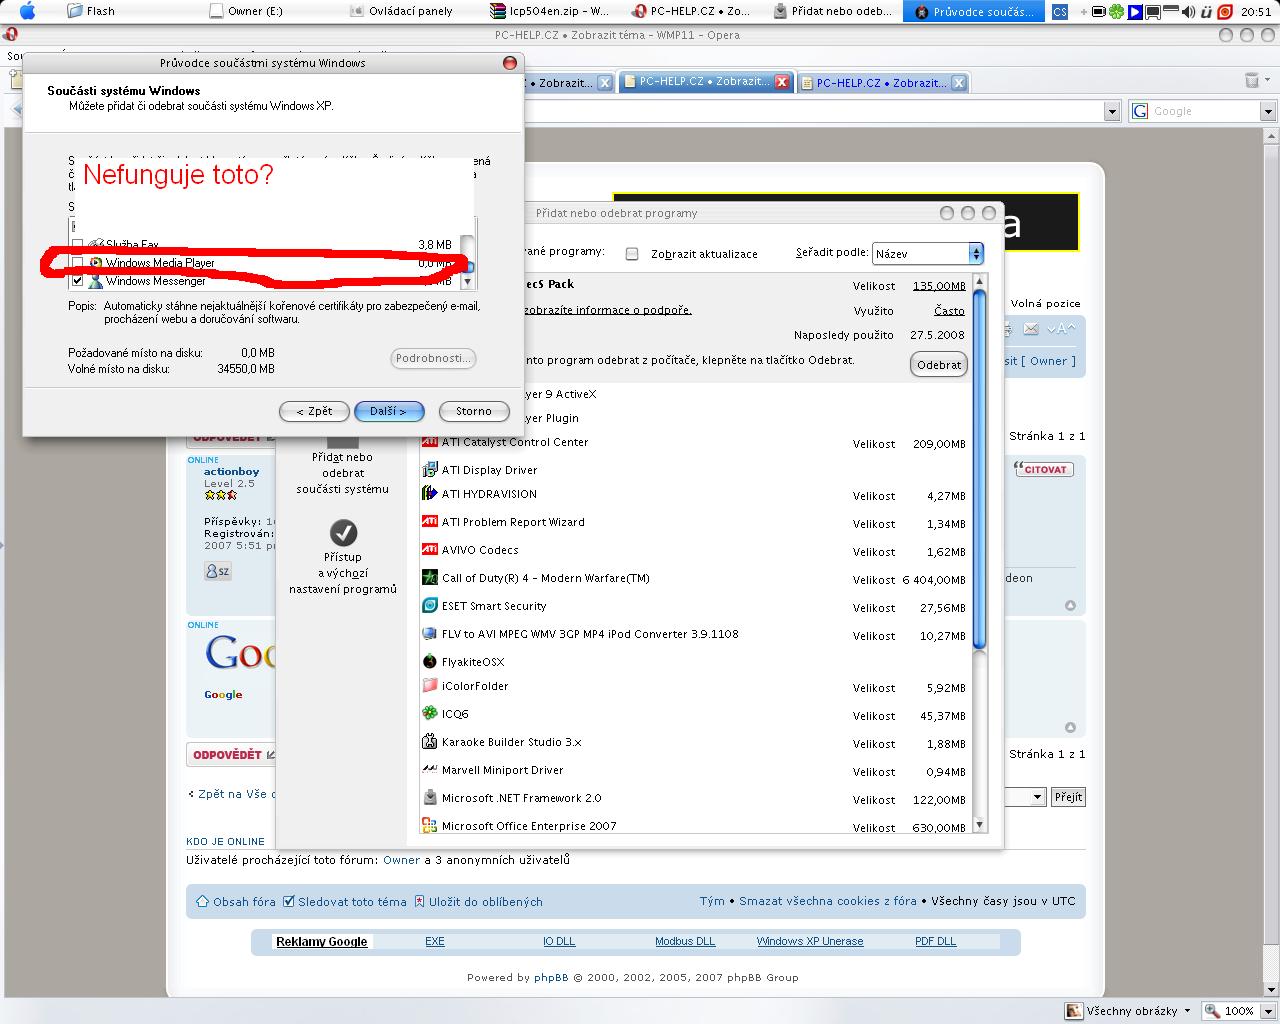Click the AVIVO Codecs icon
Image resolution: width=1280 pixels, height=1024 pixels.
tap(429, 550)
